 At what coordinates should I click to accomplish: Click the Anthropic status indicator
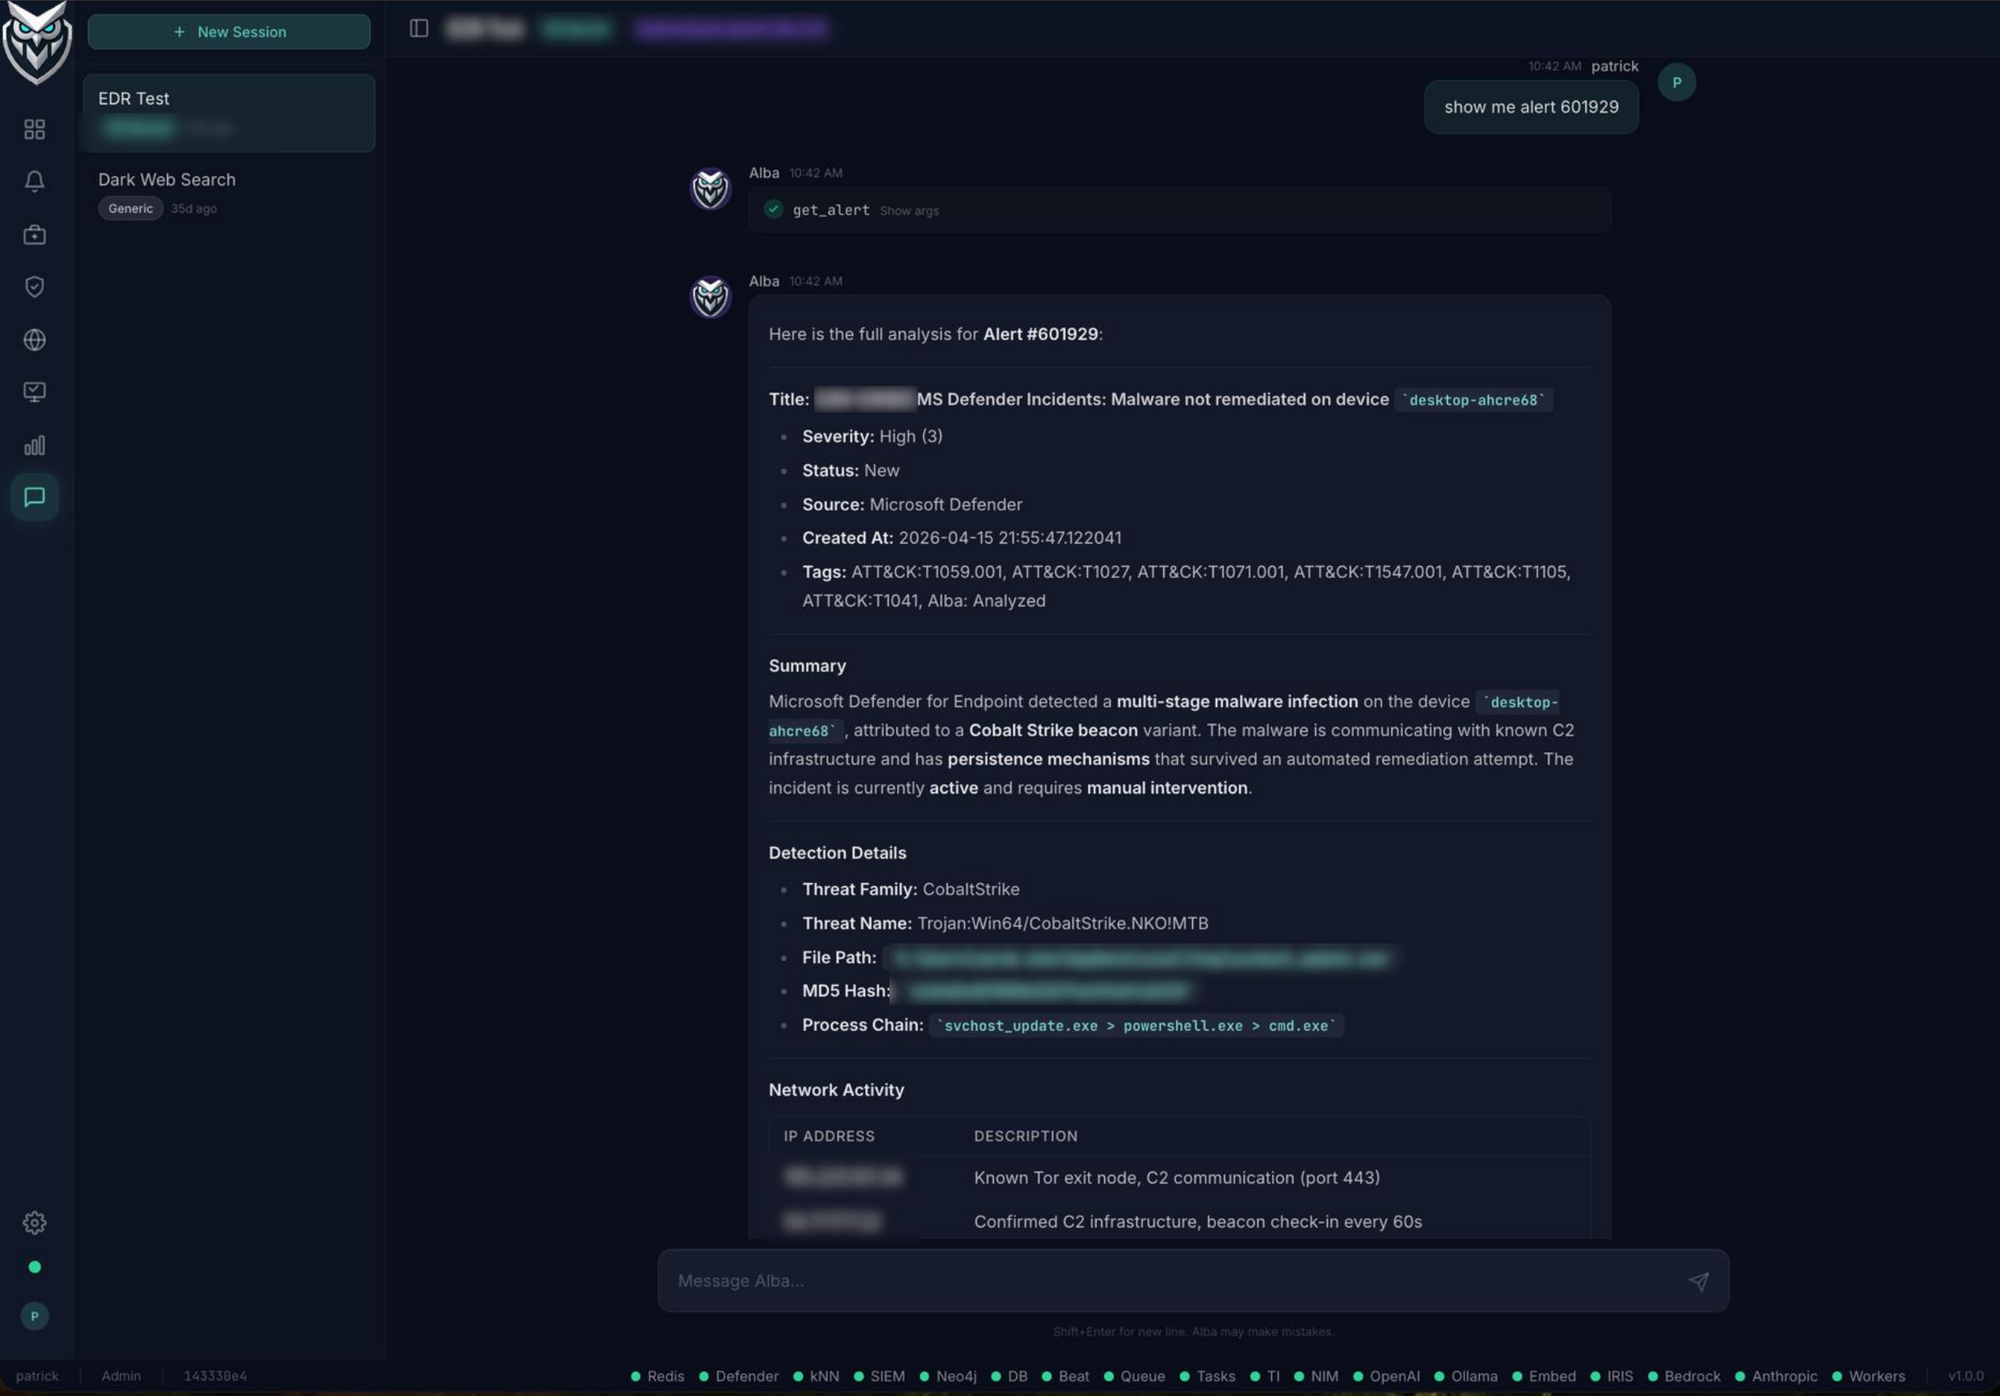point(1776,1376)
